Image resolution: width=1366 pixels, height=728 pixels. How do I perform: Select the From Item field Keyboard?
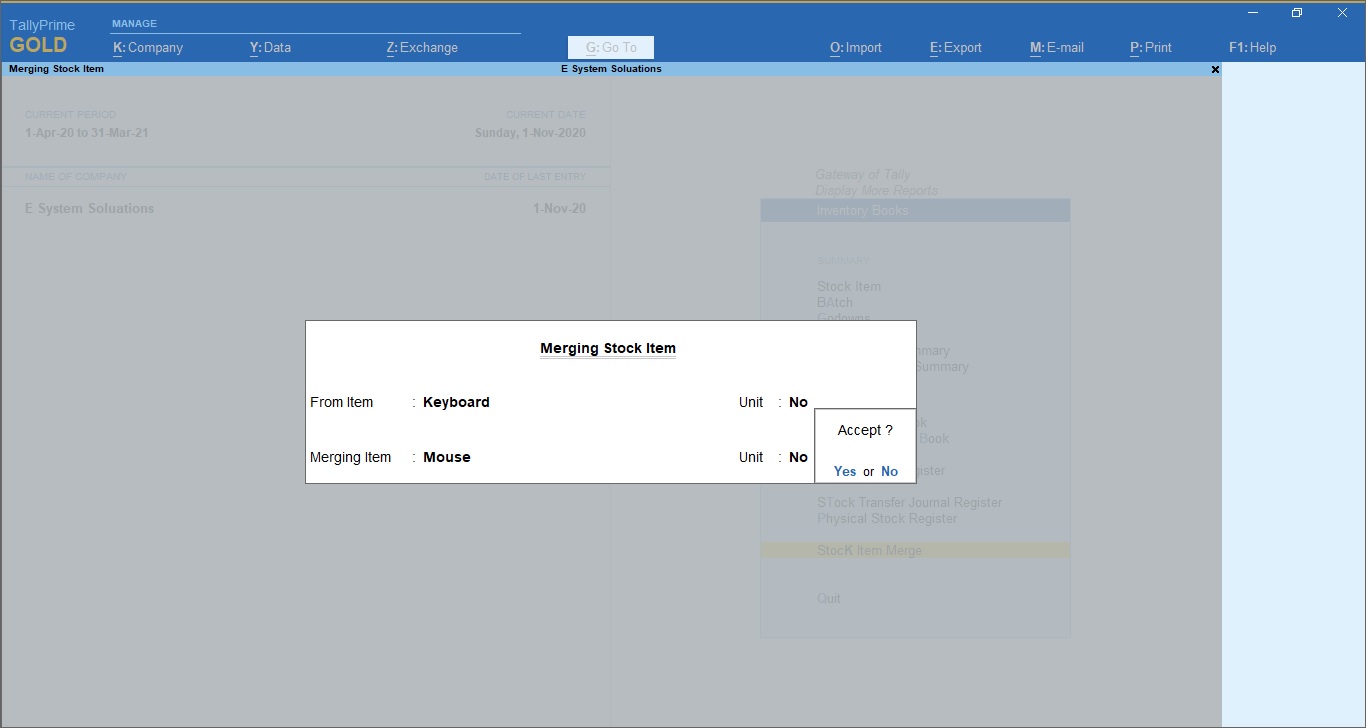[x=456, y=402]
